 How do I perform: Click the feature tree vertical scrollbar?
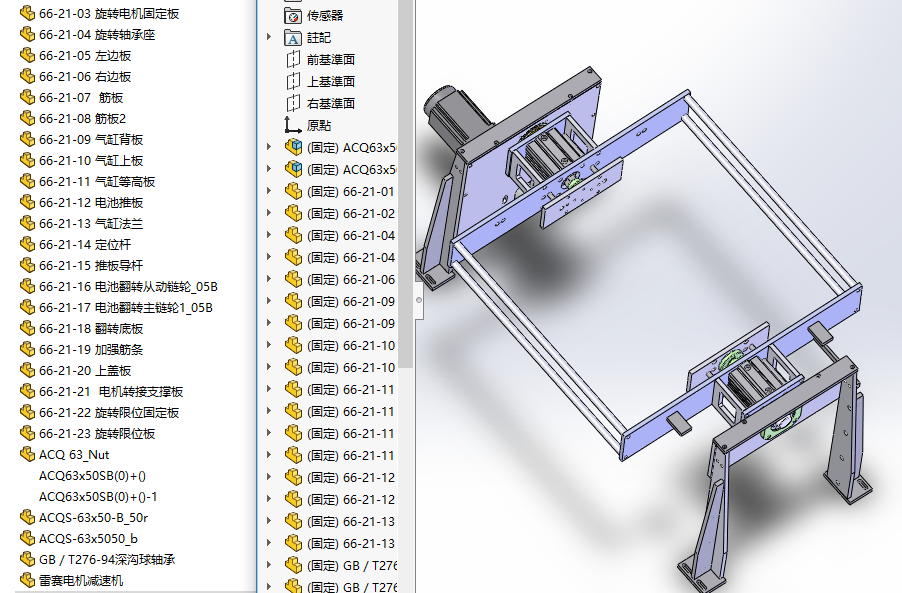coord(406,184)
